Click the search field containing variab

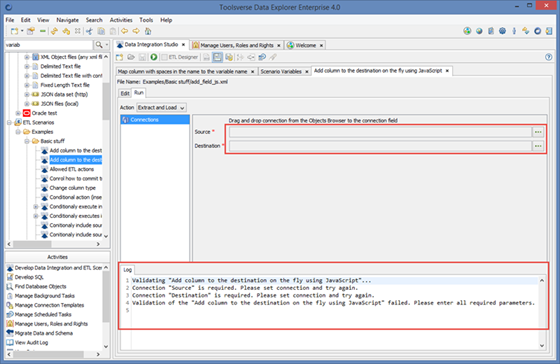(x=49, y=45)
